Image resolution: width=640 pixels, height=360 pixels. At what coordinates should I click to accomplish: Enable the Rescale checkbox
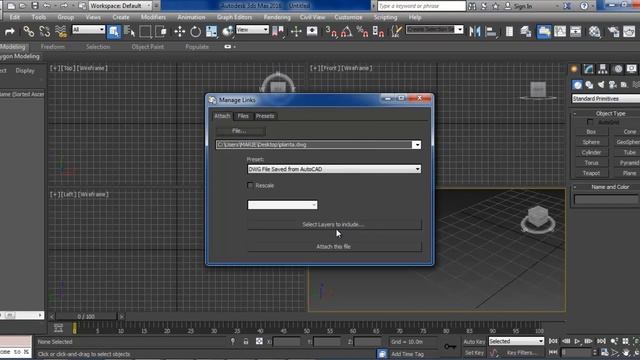[250, 185]
